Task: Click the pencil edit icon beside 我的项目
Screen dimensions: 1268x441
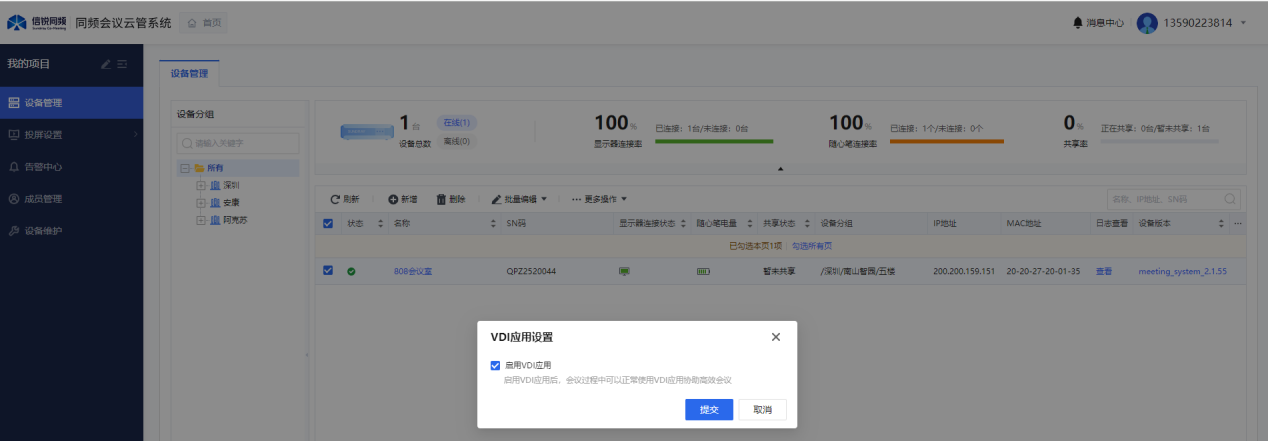Action: pos(106,65)
